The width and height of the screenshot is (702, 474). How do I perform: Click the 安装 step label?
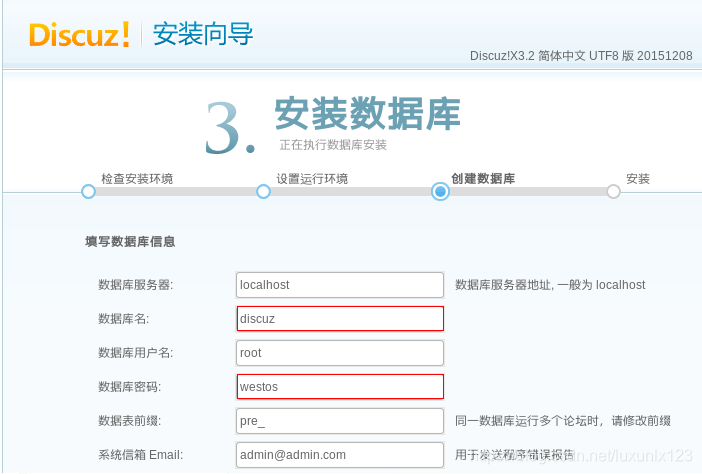click(x=638, y=179)
